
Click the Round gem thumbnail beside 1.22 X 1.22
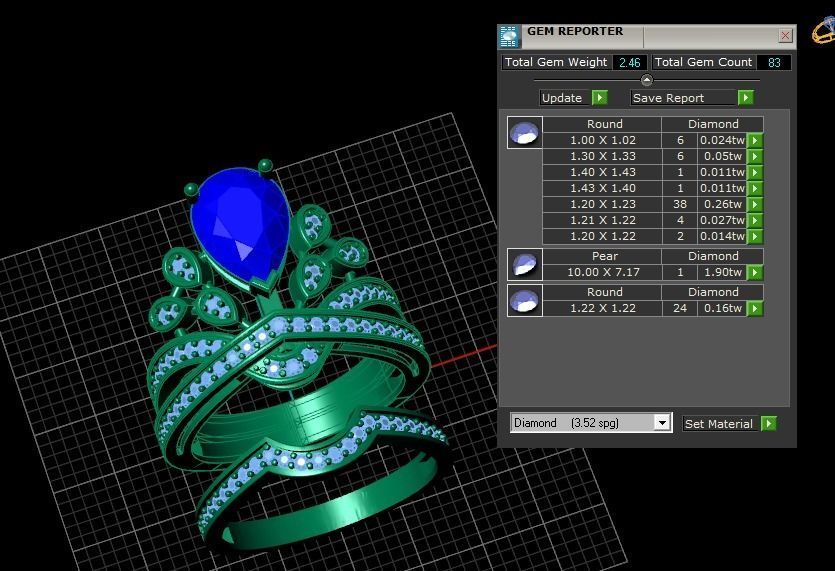pyautogui.click(x=525, y=300)
